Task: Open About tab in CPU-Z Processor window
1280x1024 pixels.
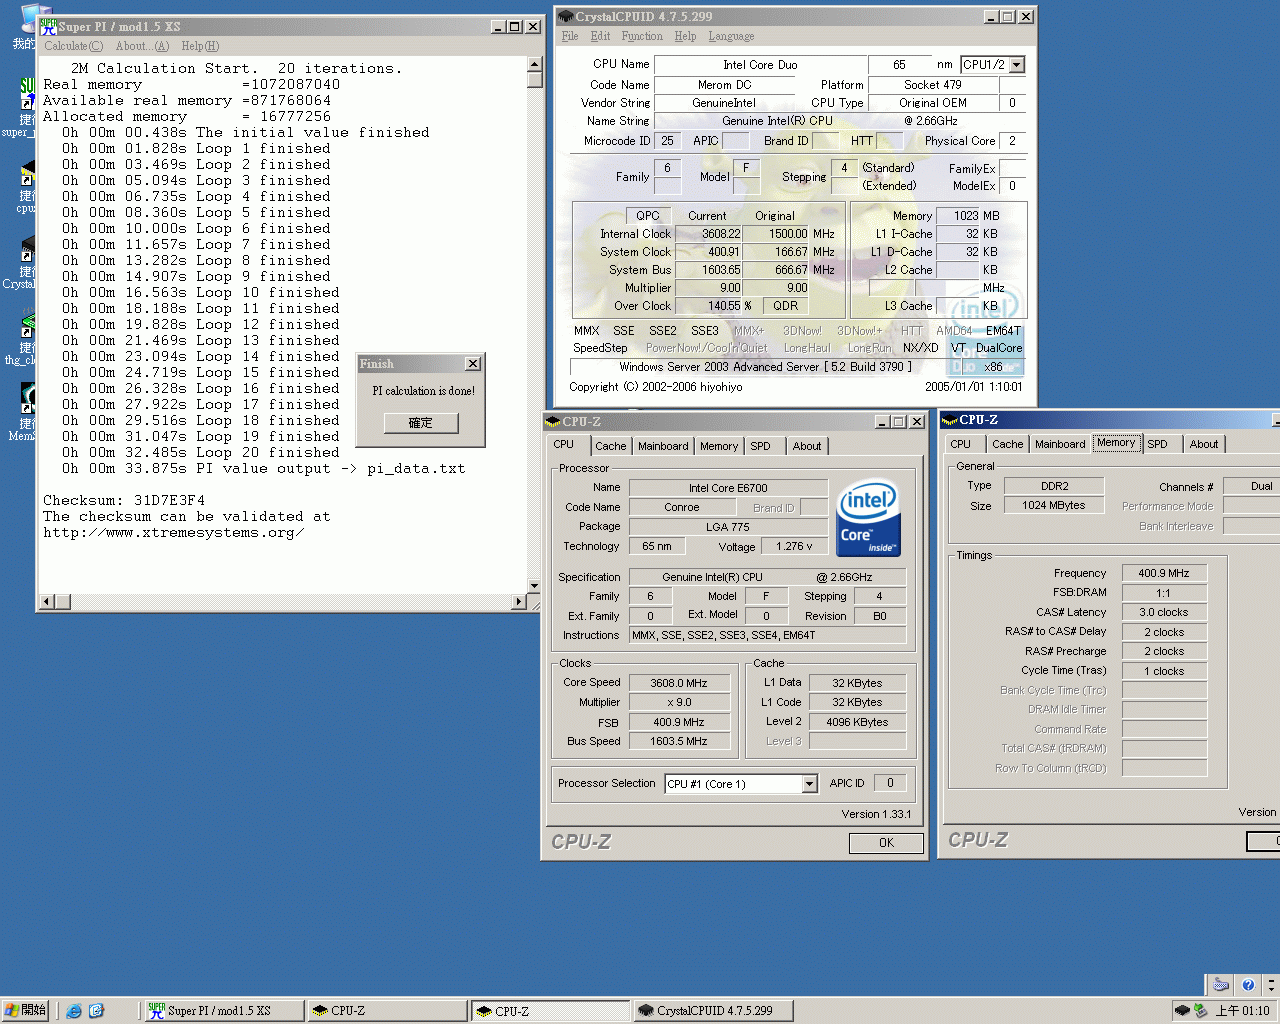Action: [807, 446]
